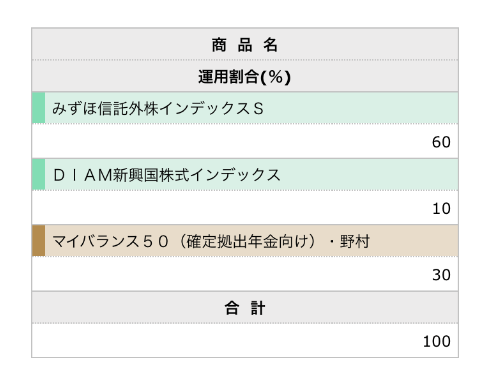
Task: Click the empty cell left of 60
Action: [230, 141]
